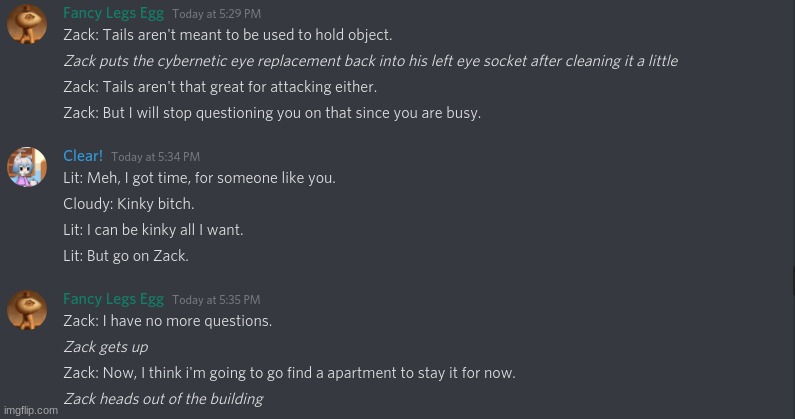Click the imgflip.com watermark
Screen dimensions: 795x419
click(30, 410)
